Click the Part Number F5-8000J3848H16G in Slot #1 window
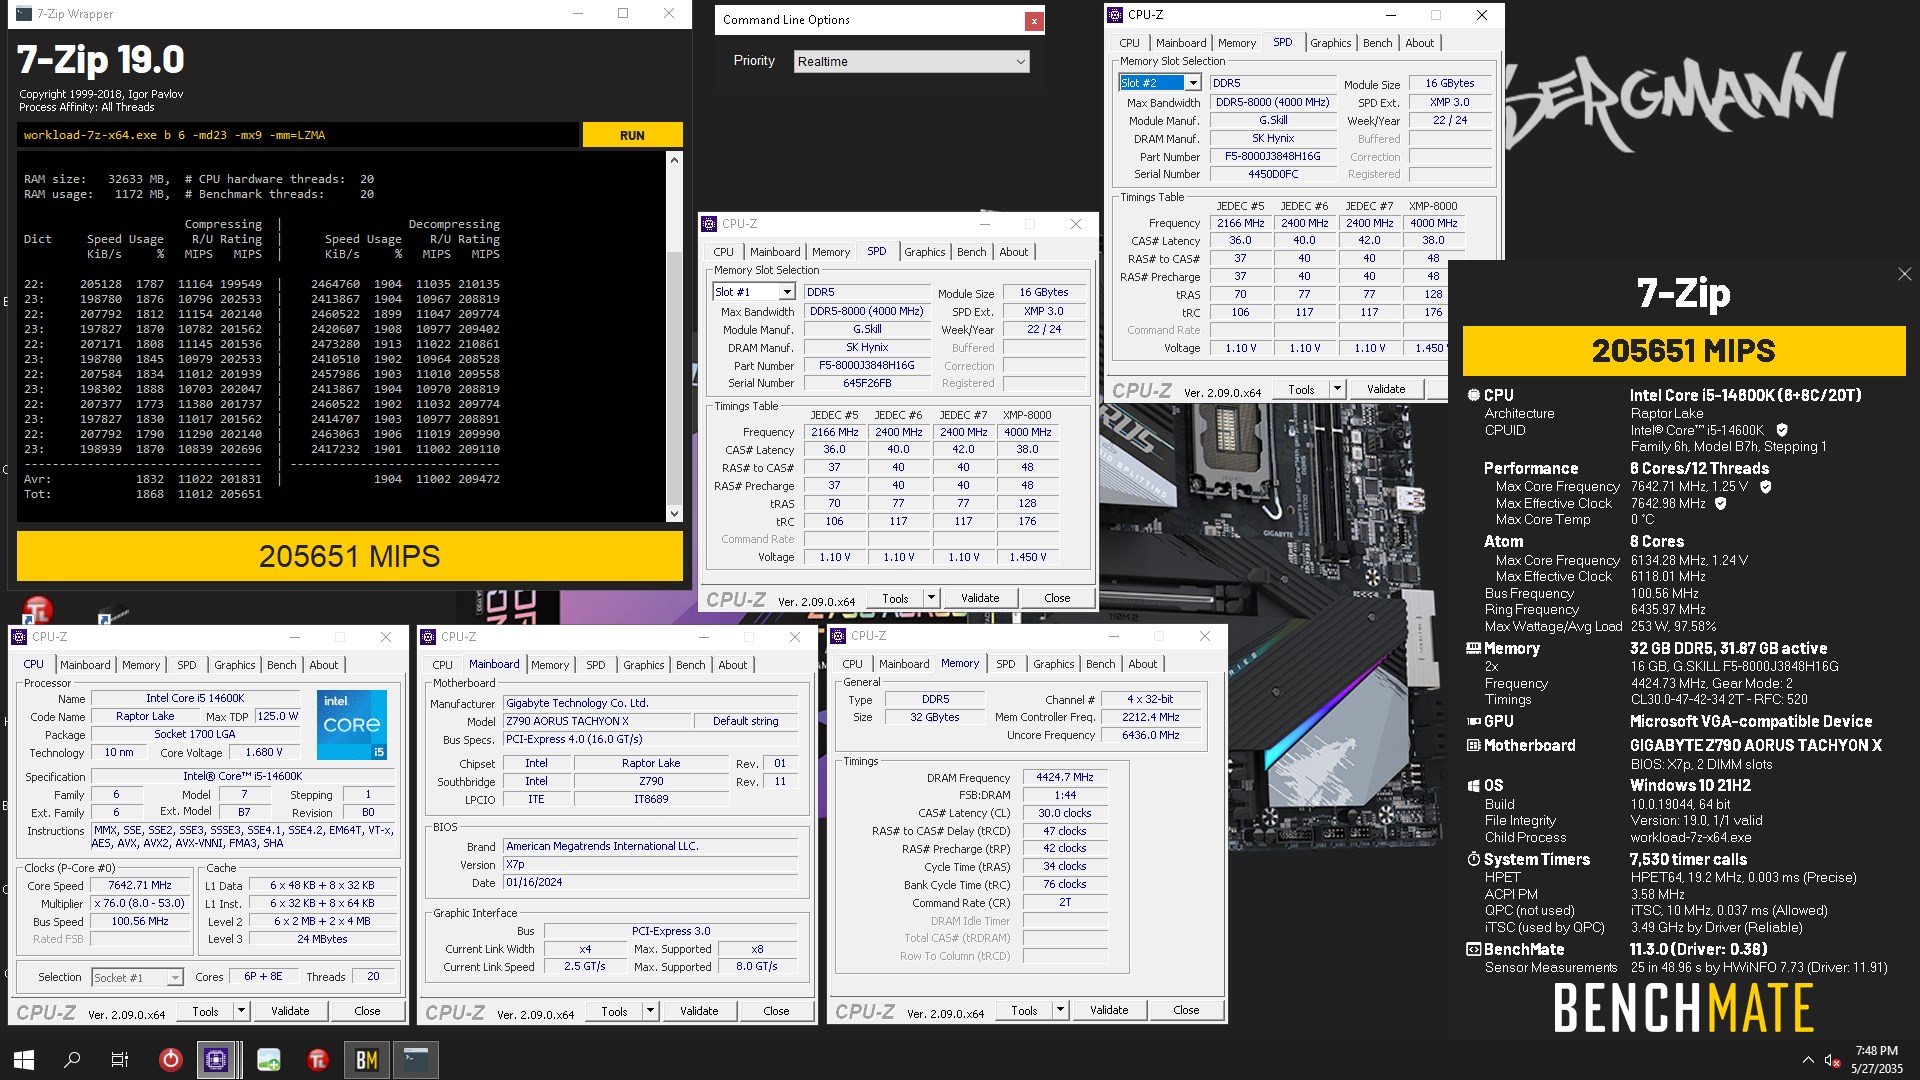 (x=866, y=365)
